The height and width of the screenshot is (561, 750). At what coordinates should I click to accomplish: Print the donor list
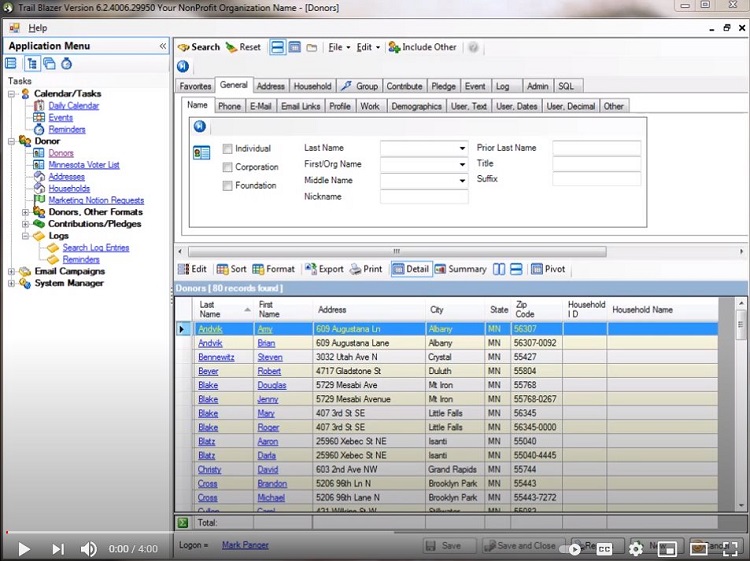[366, 269]
